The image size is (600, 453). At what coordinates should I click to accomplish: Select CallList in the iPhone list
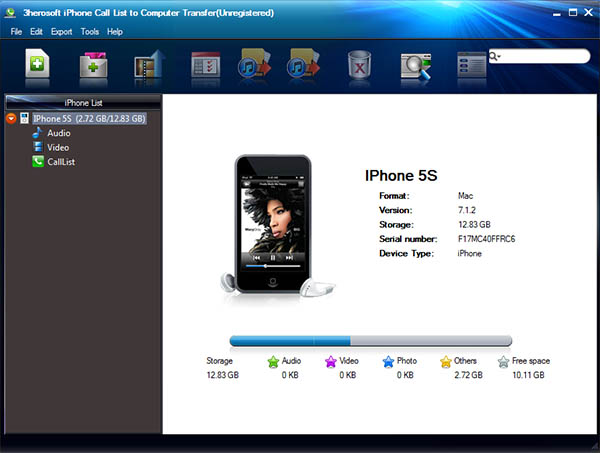click(61, 161)
